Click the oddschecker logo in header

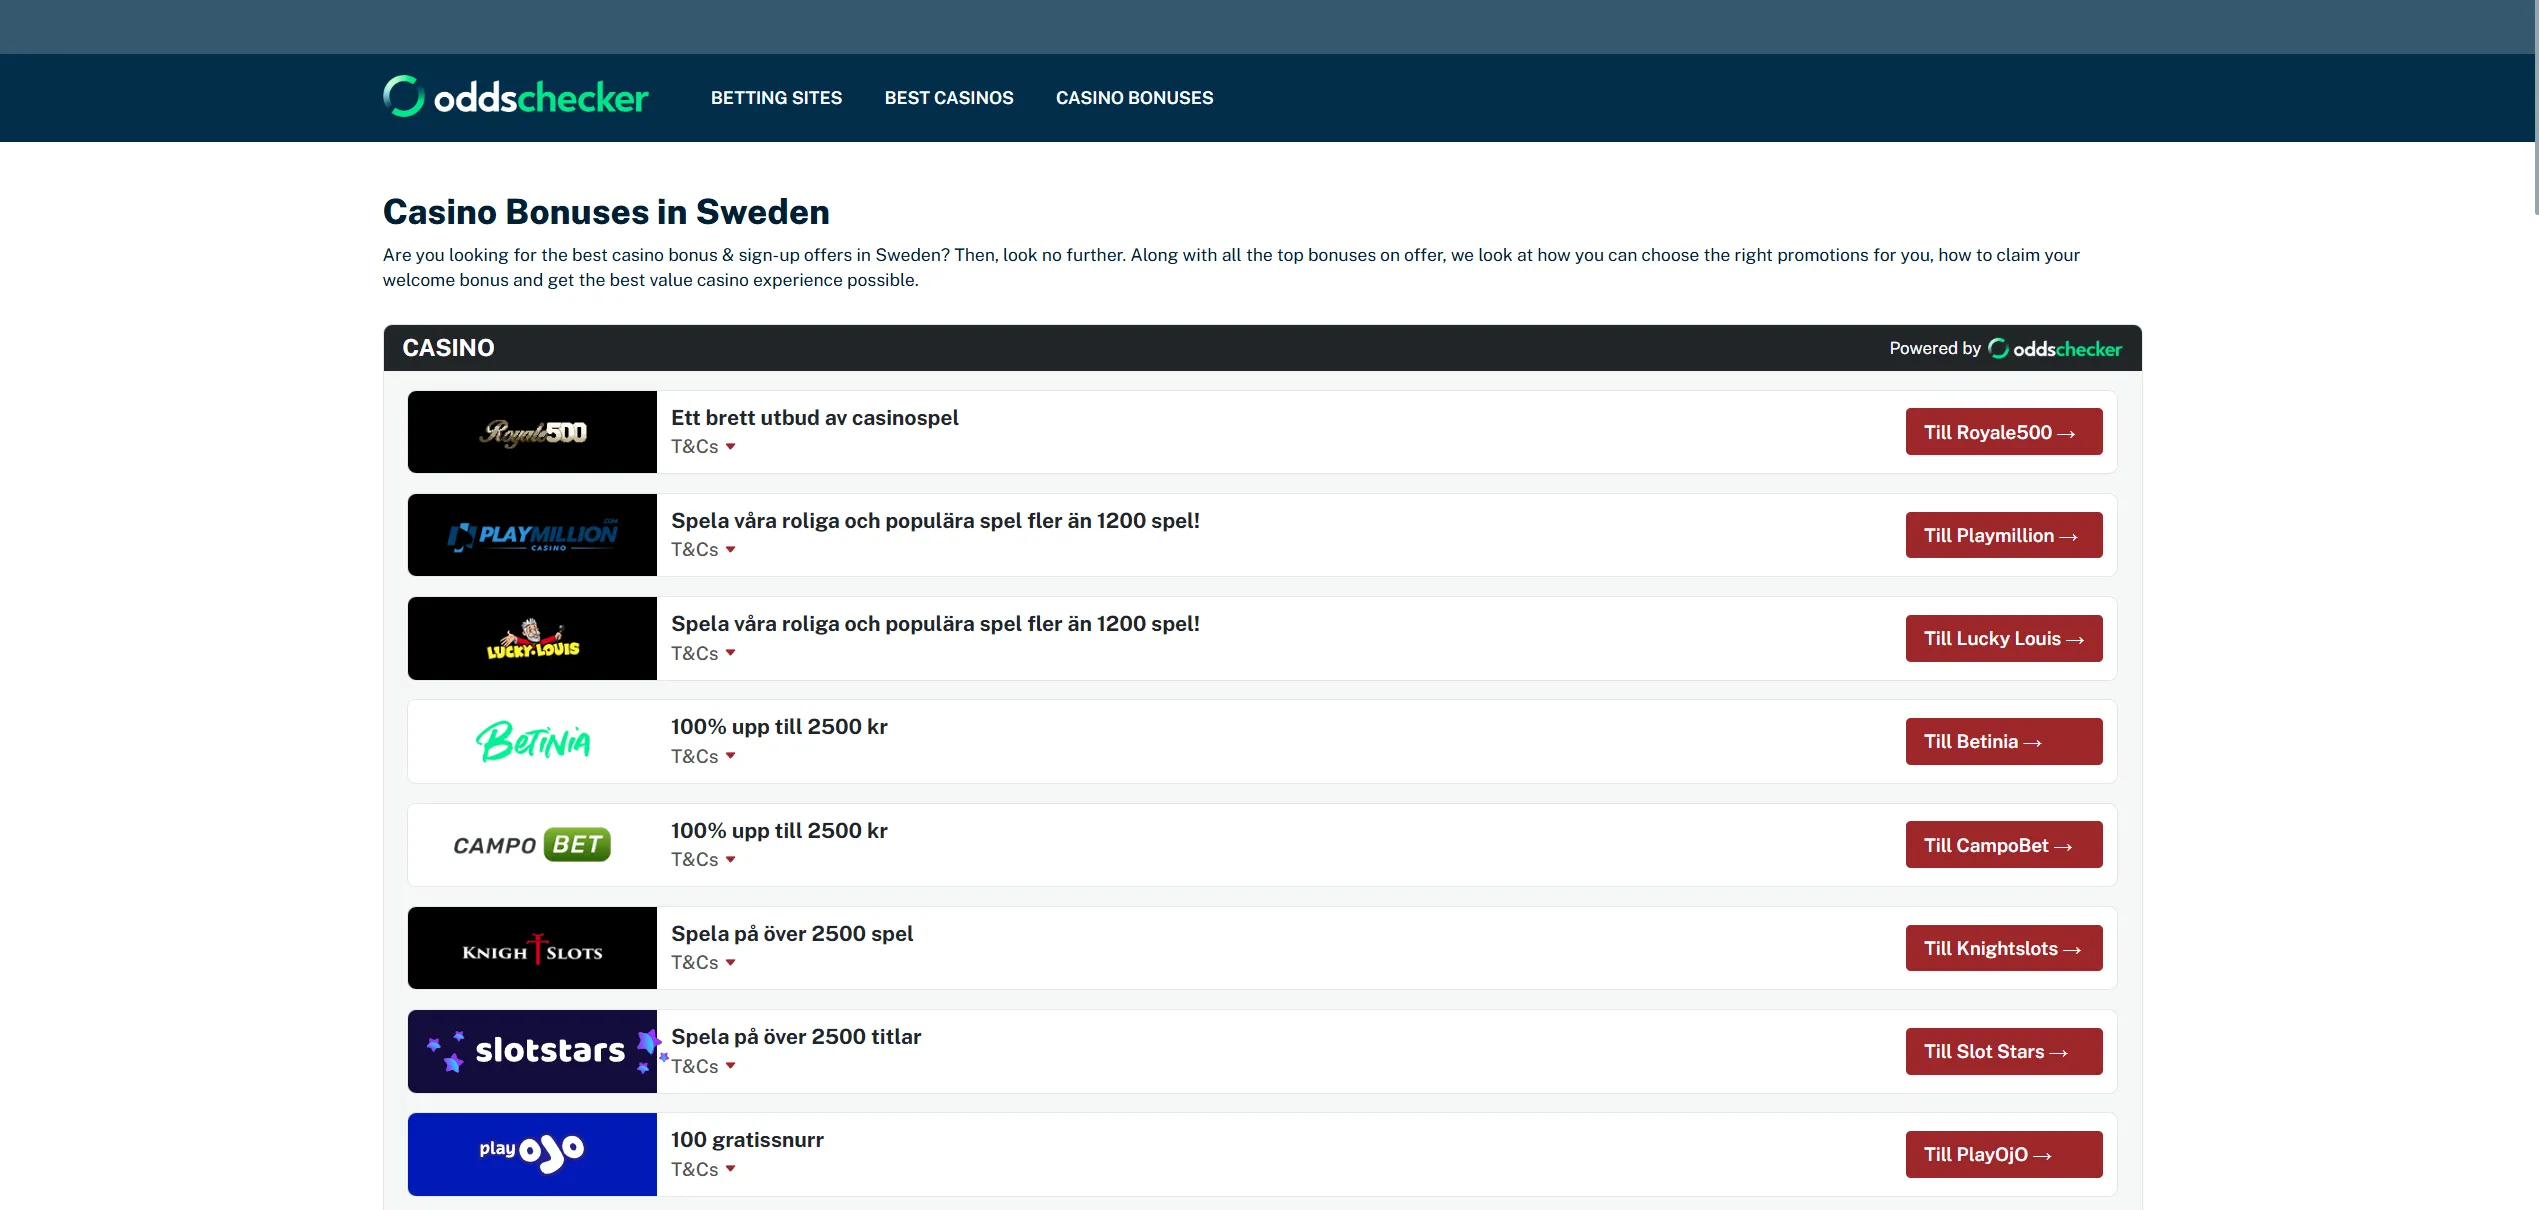click(516, 97)
